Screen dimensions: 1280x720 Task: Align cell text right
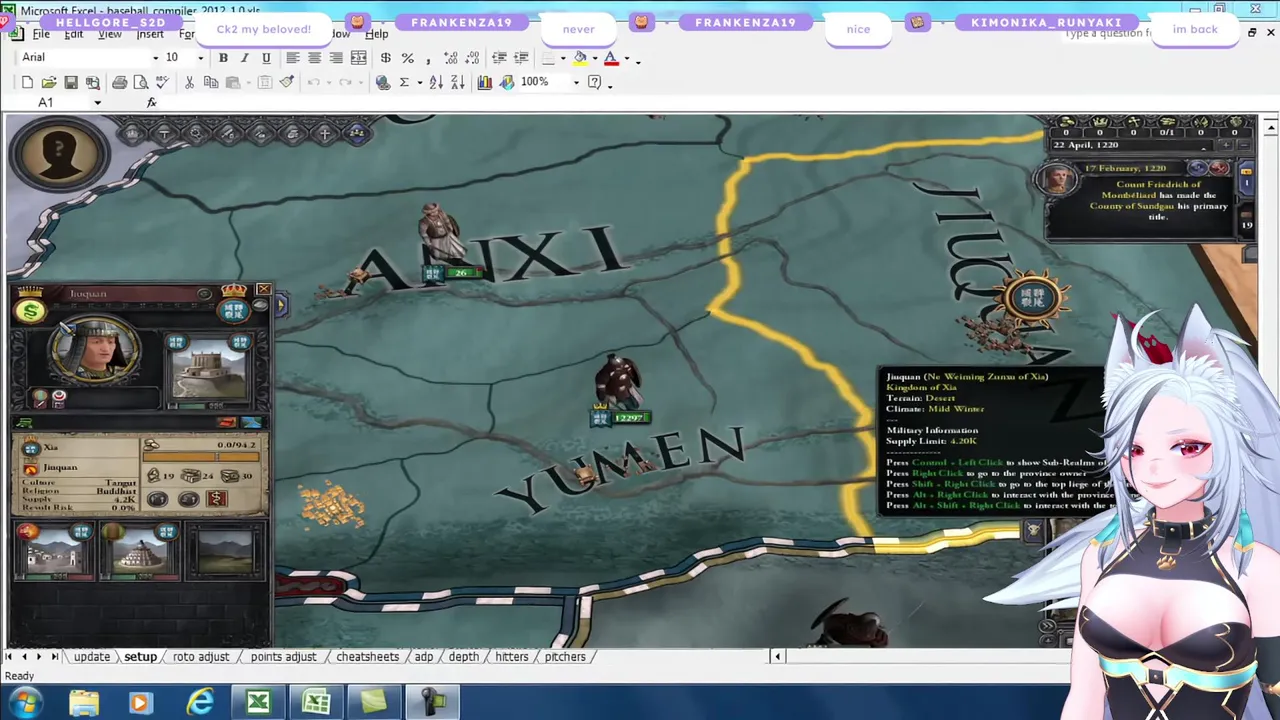pyautogui.click(x=336, y=58)
